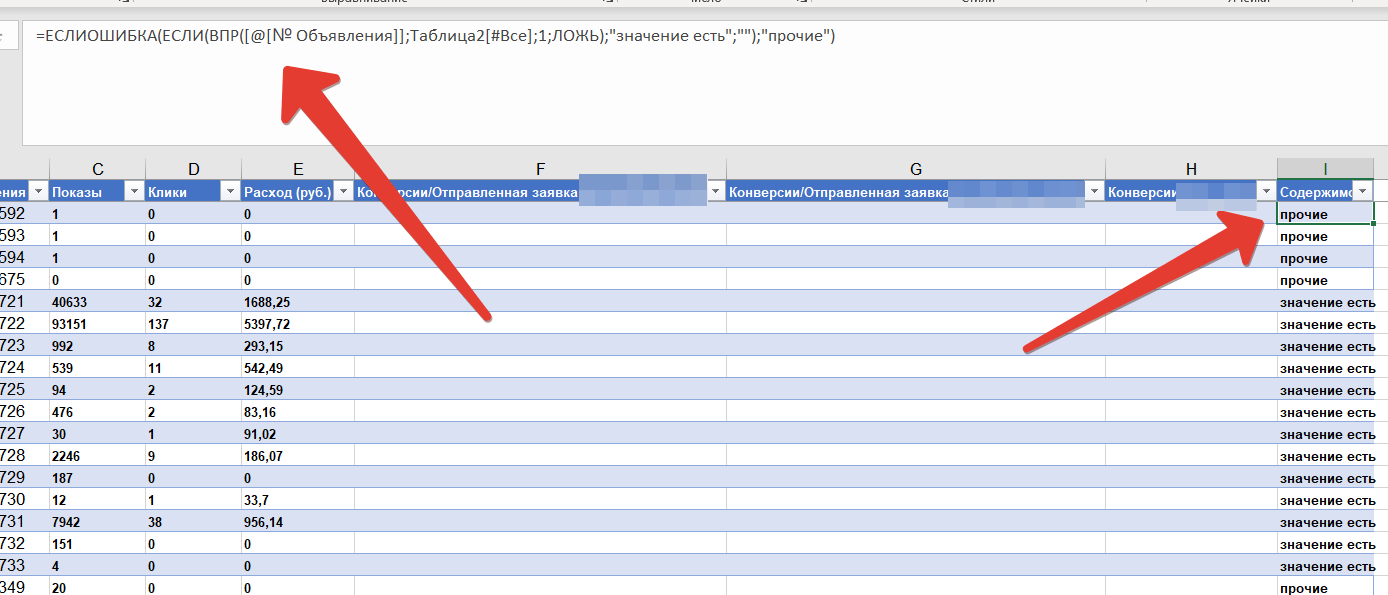This screenshot has height=595, width=1388.
Task: Select column D header
Action: pos(193,169)
